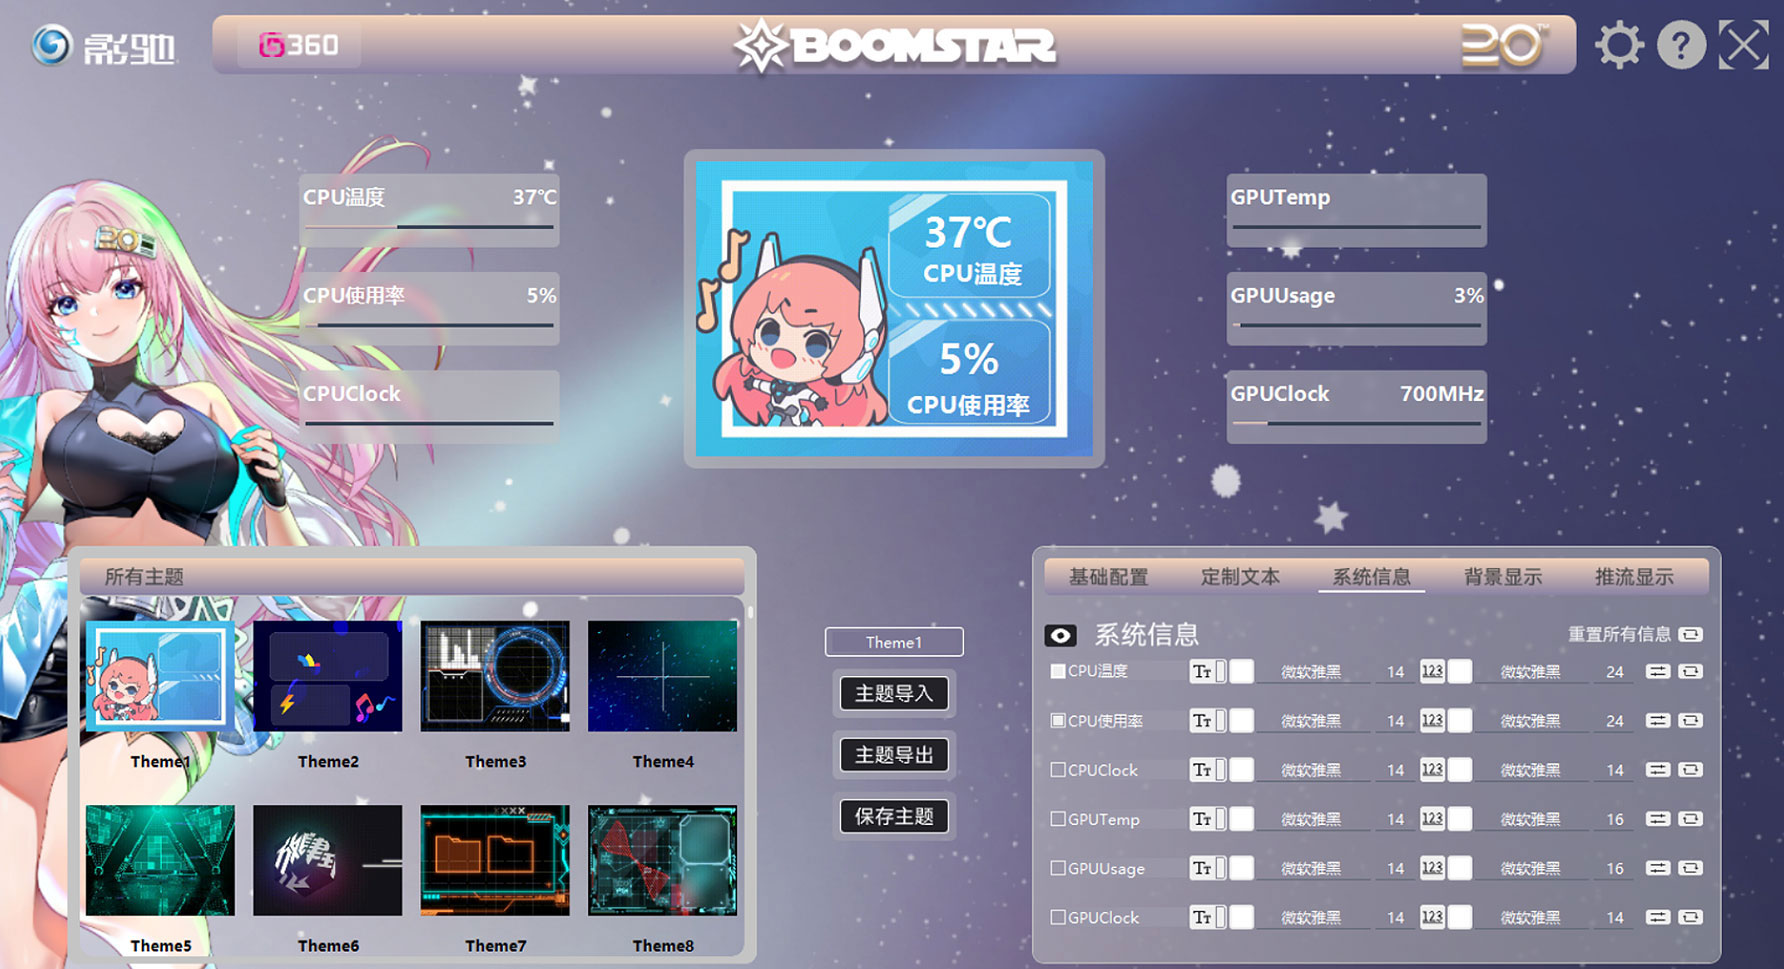
Task: Open the label font dropdown in CPU温度 row
Action: [1311, 672]
